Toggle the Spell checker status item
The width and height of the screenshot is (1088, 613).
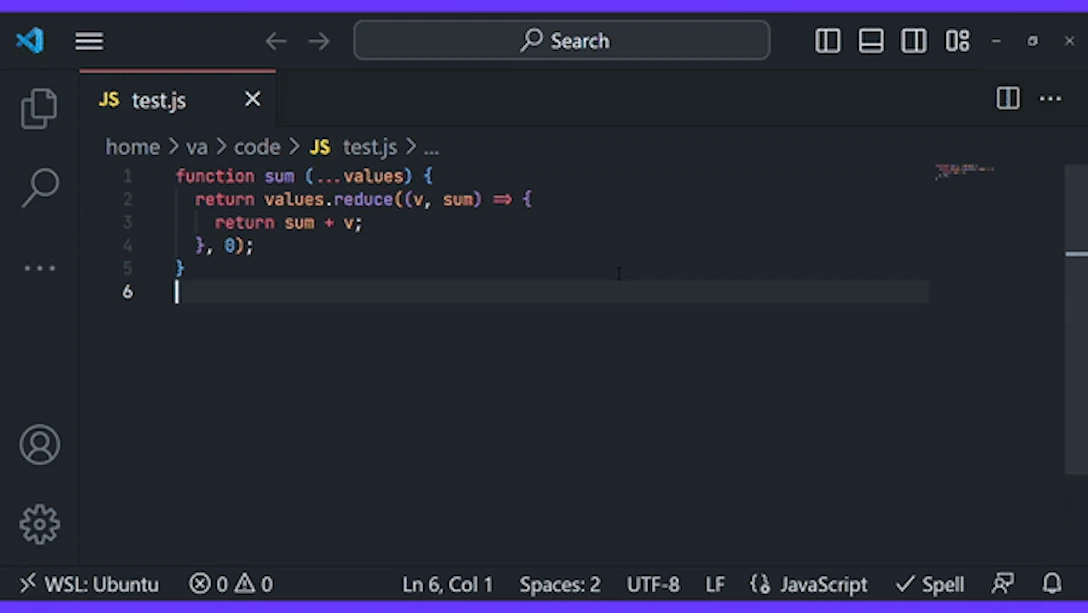click(x=930, y=585)
